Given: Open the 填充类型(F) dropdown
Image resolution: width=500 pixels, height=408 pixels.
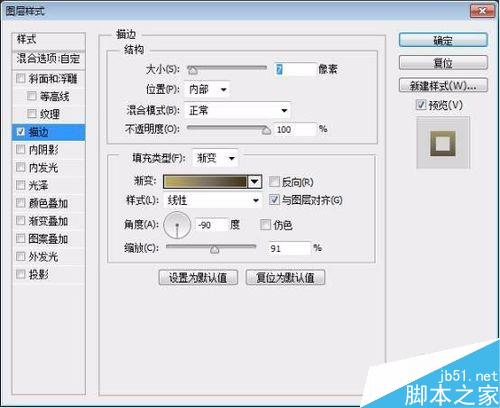Looking at the screenshot, I should pyautogui.click(x=215, y=158).
